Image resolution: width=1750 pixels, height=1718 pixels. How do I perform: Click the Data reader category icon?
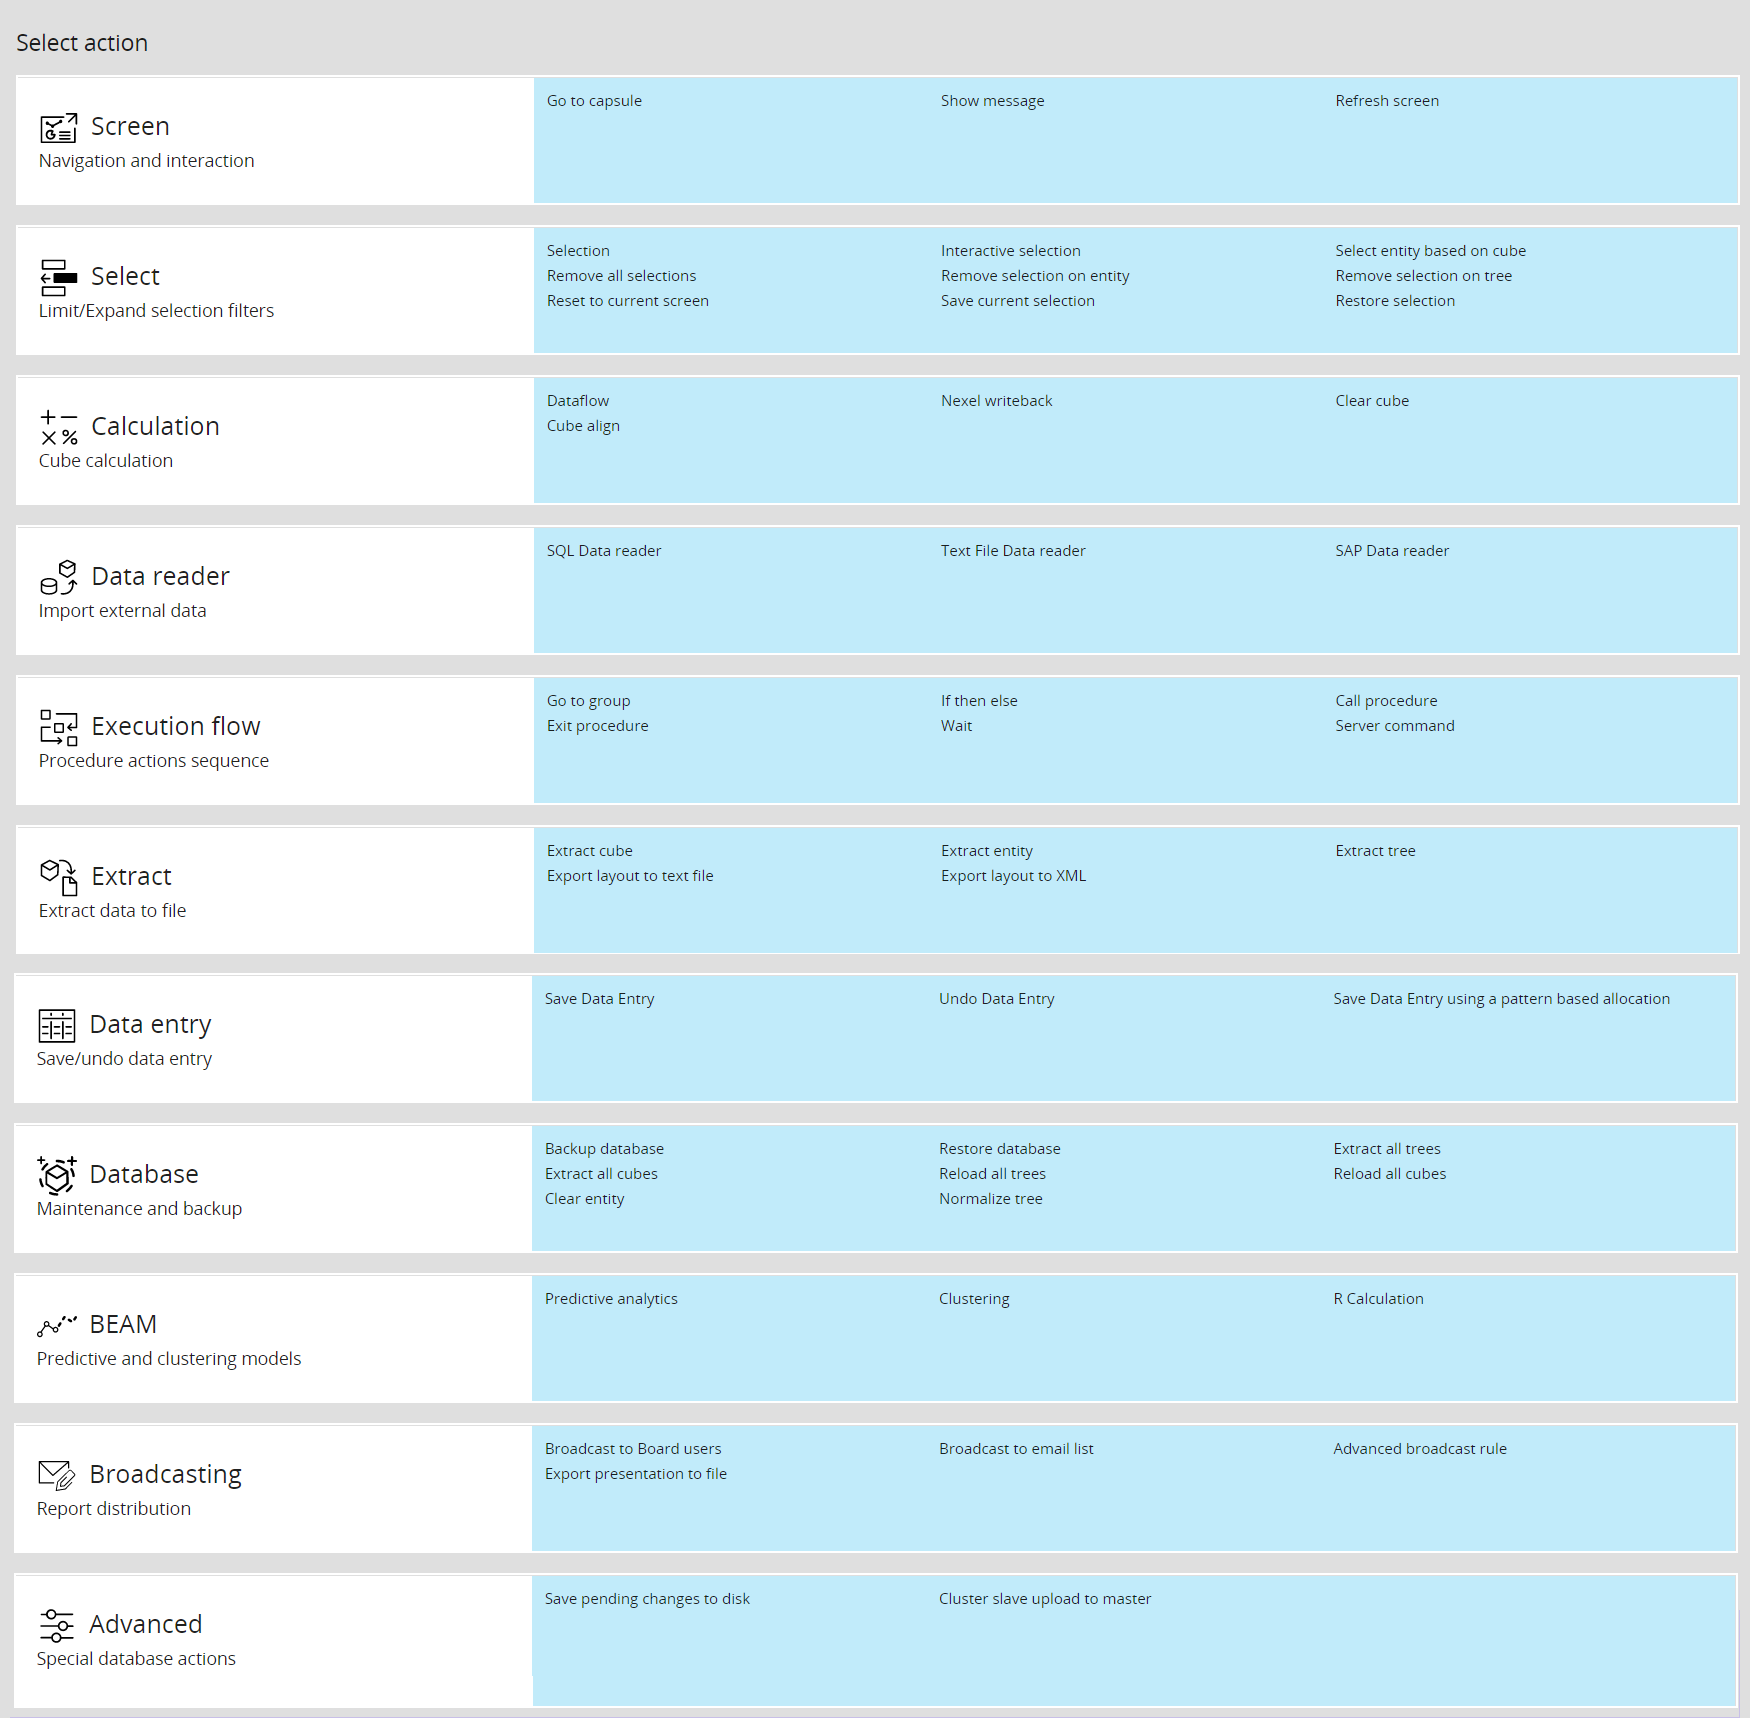[59, 577]
